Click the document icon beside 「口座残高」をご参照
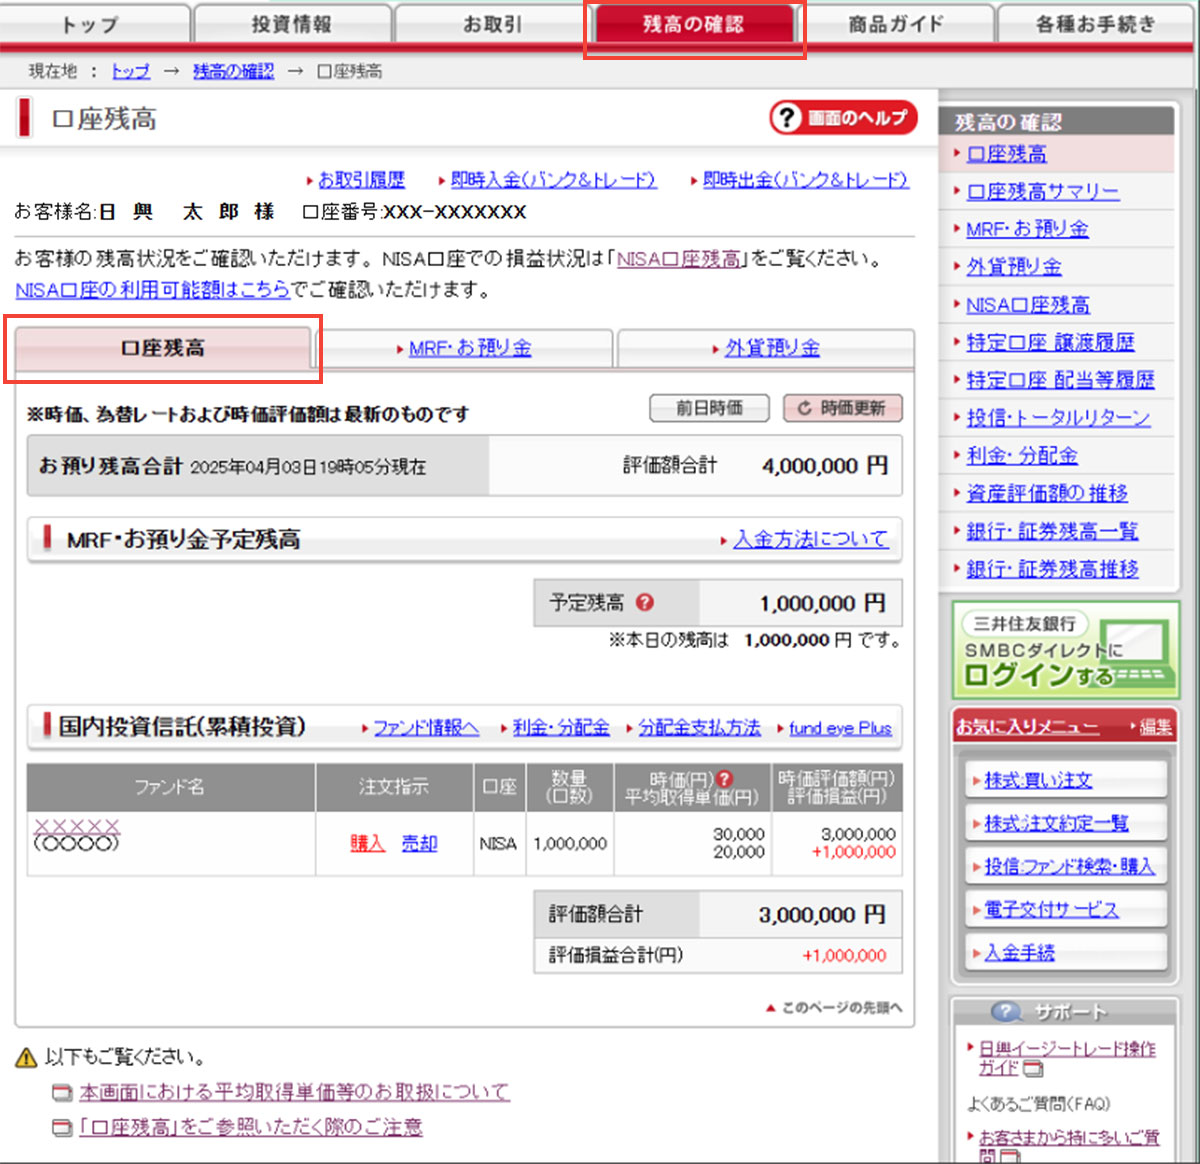The height and width of the screenshot is (1164, 1200). click(62, 1128)
